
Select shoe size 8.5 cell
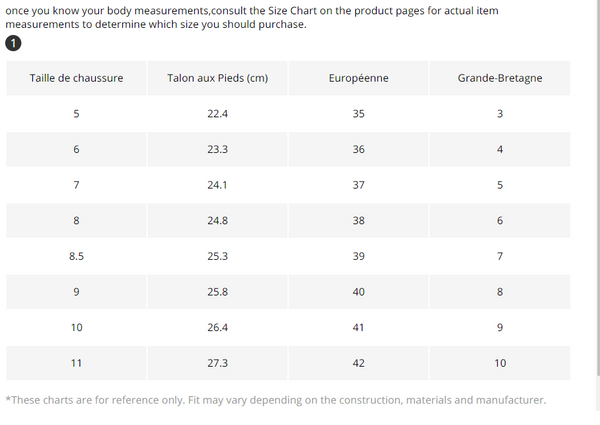pos(76,256)
